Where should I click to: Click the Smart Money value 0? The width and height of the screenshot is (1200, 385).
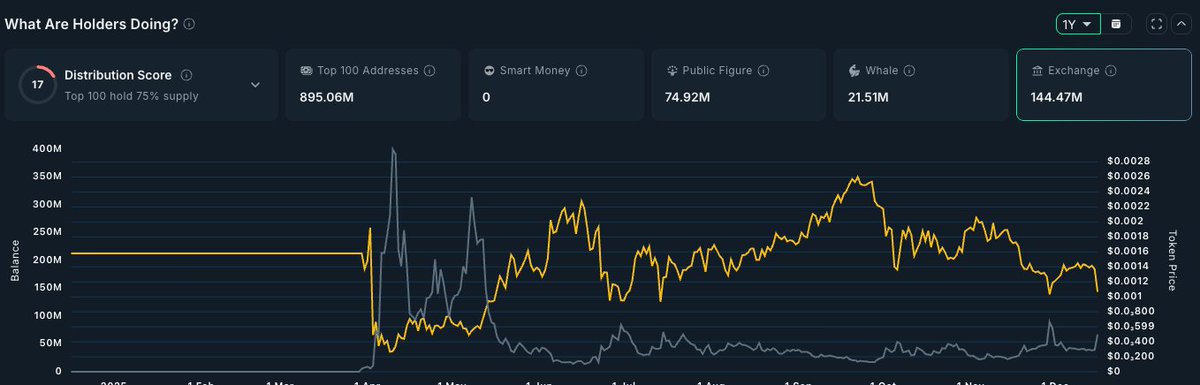(x=487, y=98)
